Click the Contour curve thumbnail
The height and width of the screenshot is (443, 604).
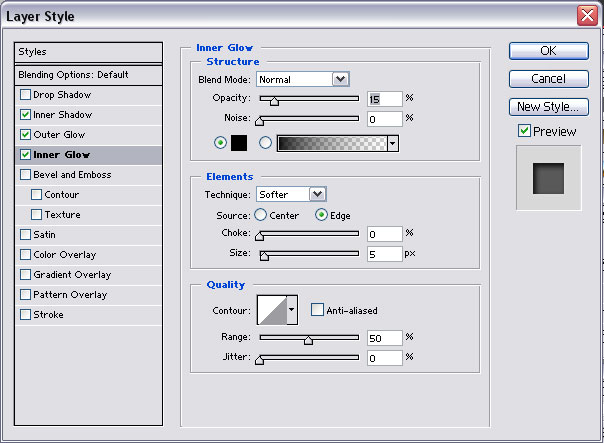point(271,310)
